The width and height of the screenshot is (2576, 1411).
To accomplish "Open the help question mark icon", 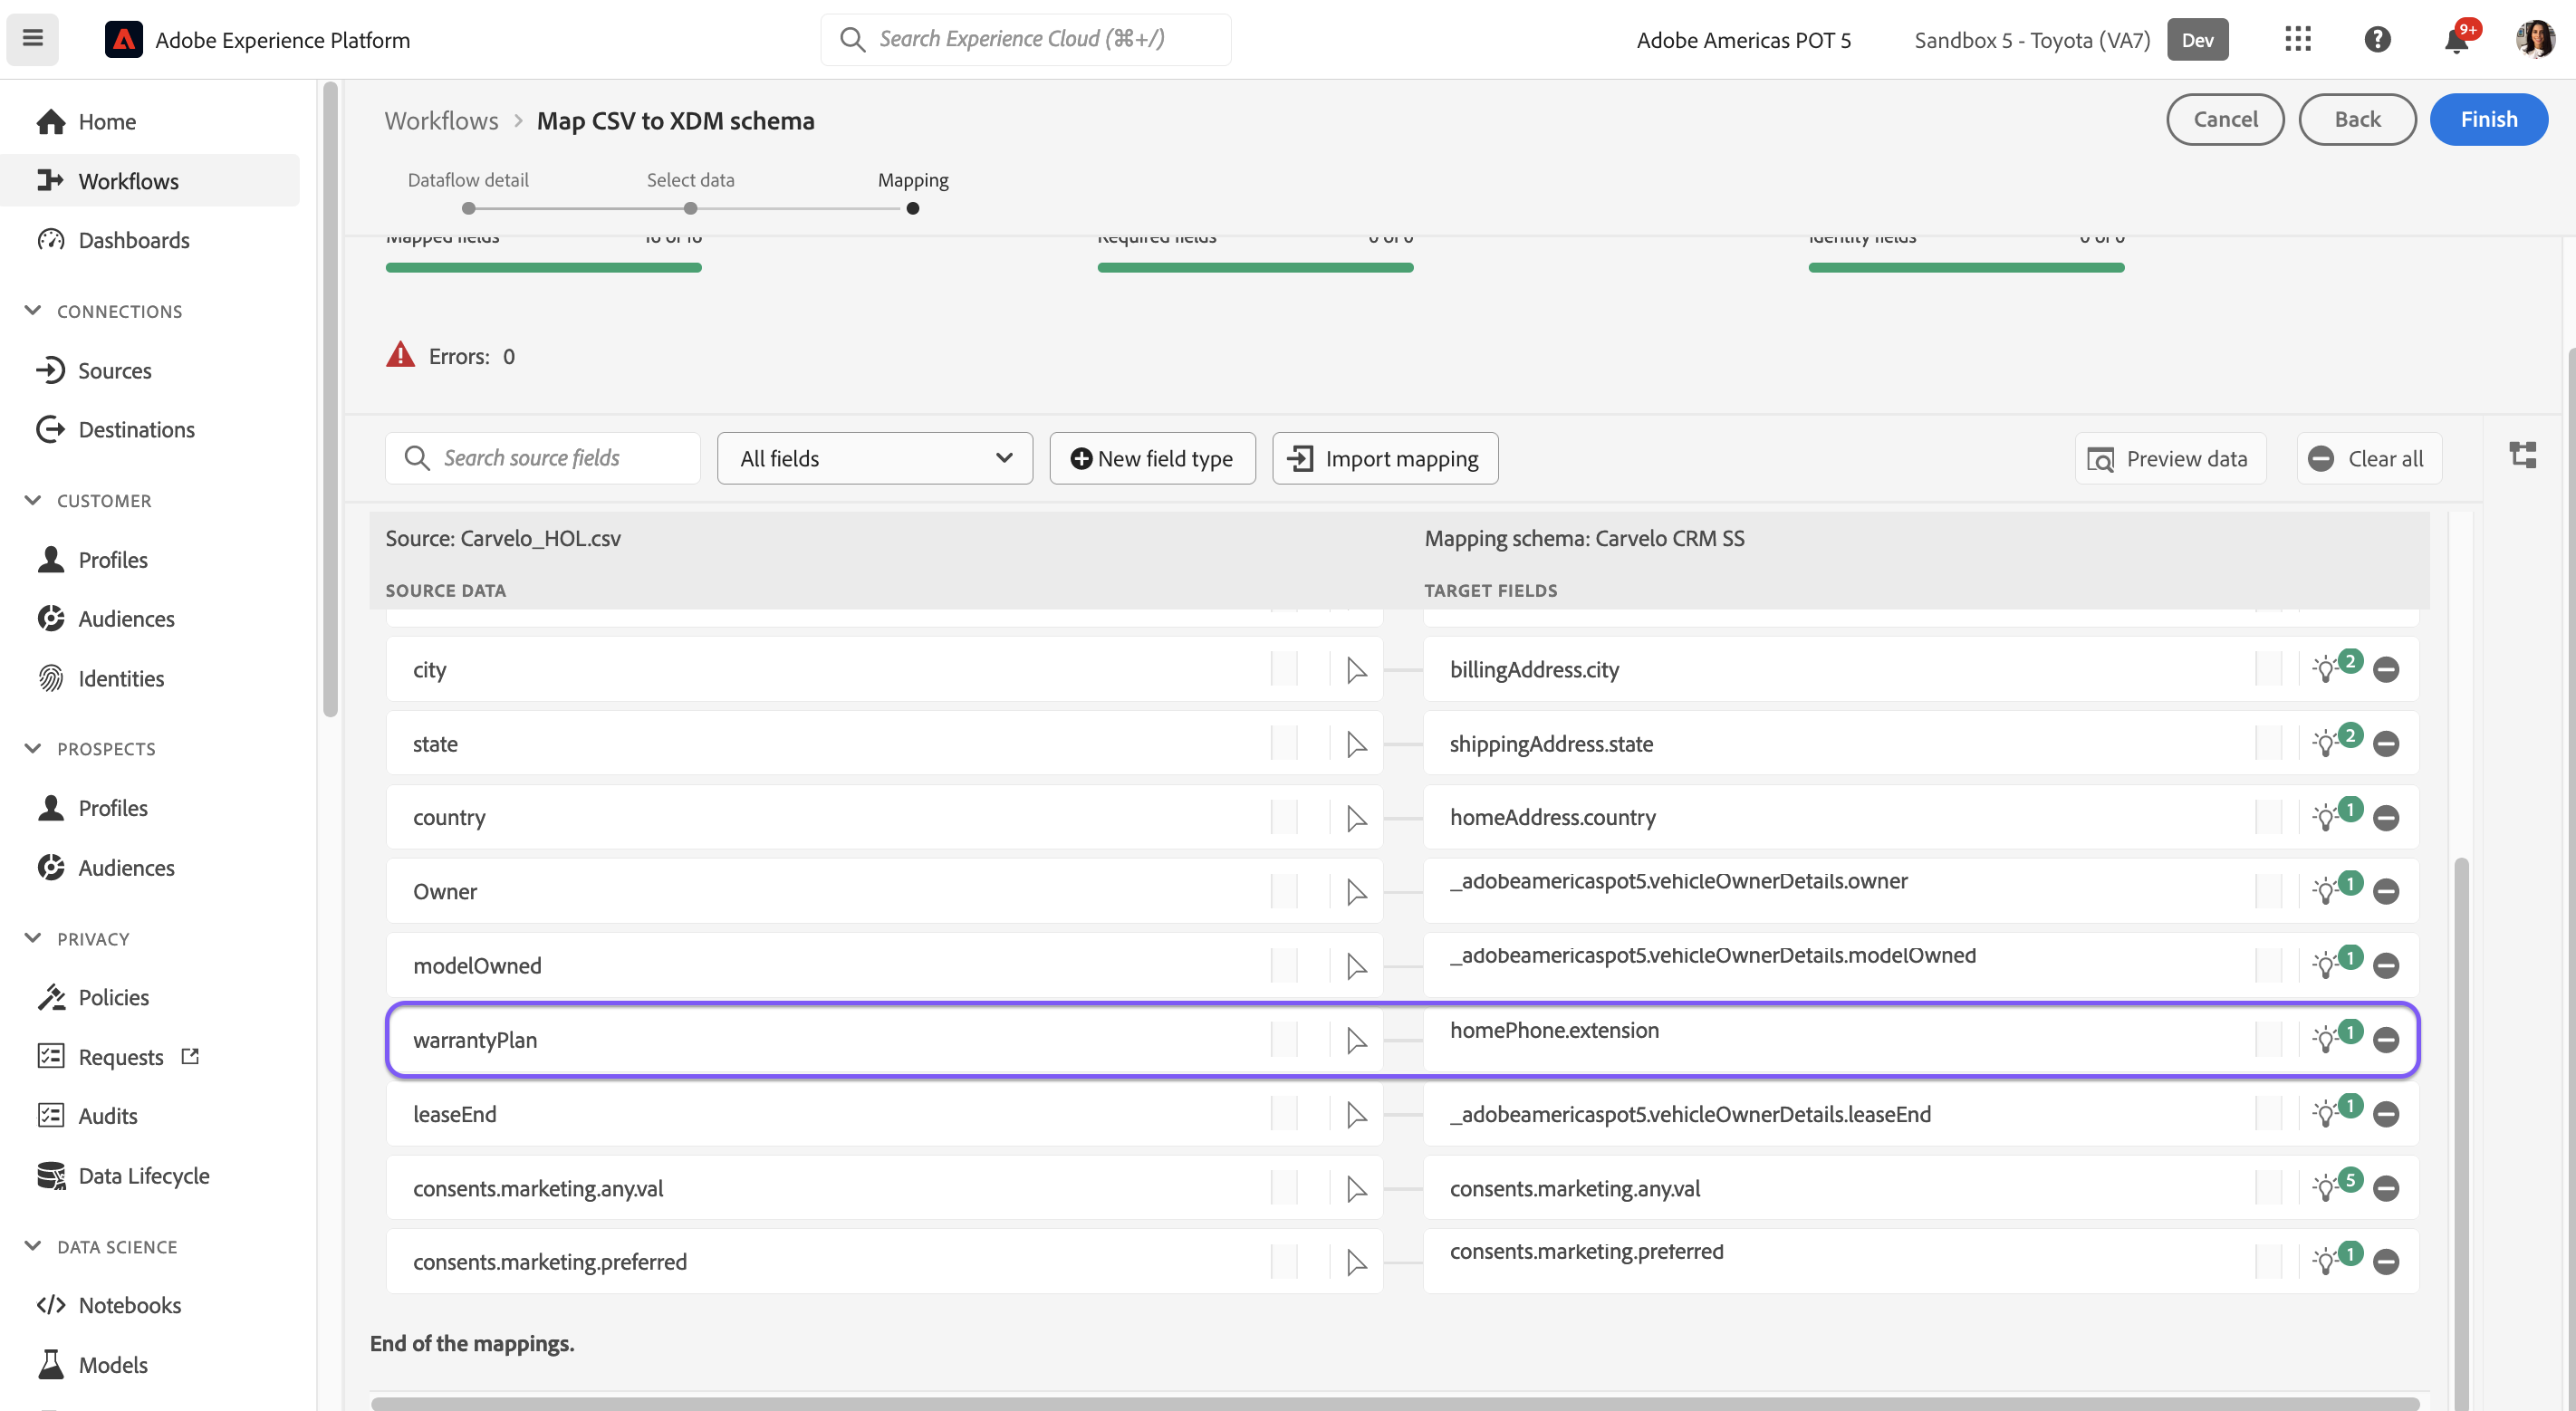I will tap(2377, 39).
